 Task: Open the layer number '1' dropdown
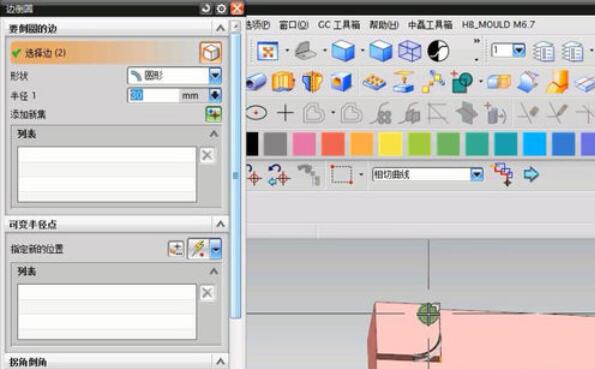tap(519, 50)
